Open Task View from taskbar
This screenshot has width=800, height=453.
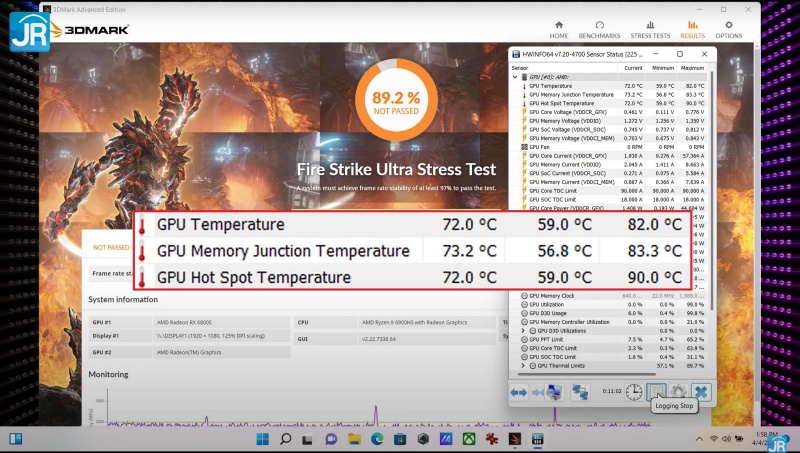click(x=307, y=439)
